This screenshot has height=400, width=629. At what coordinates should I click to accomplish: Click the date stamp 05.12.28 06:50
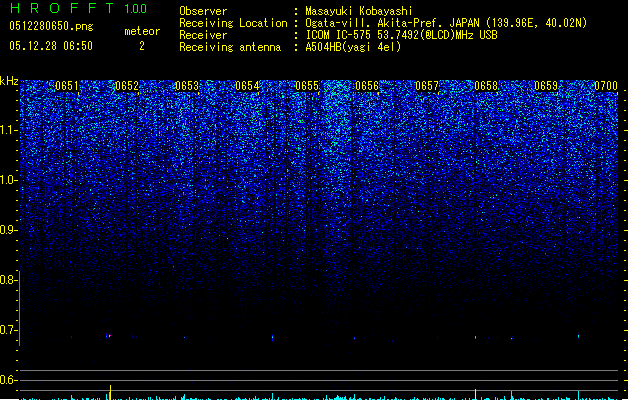pyautogui.click(x=51, y=46)
